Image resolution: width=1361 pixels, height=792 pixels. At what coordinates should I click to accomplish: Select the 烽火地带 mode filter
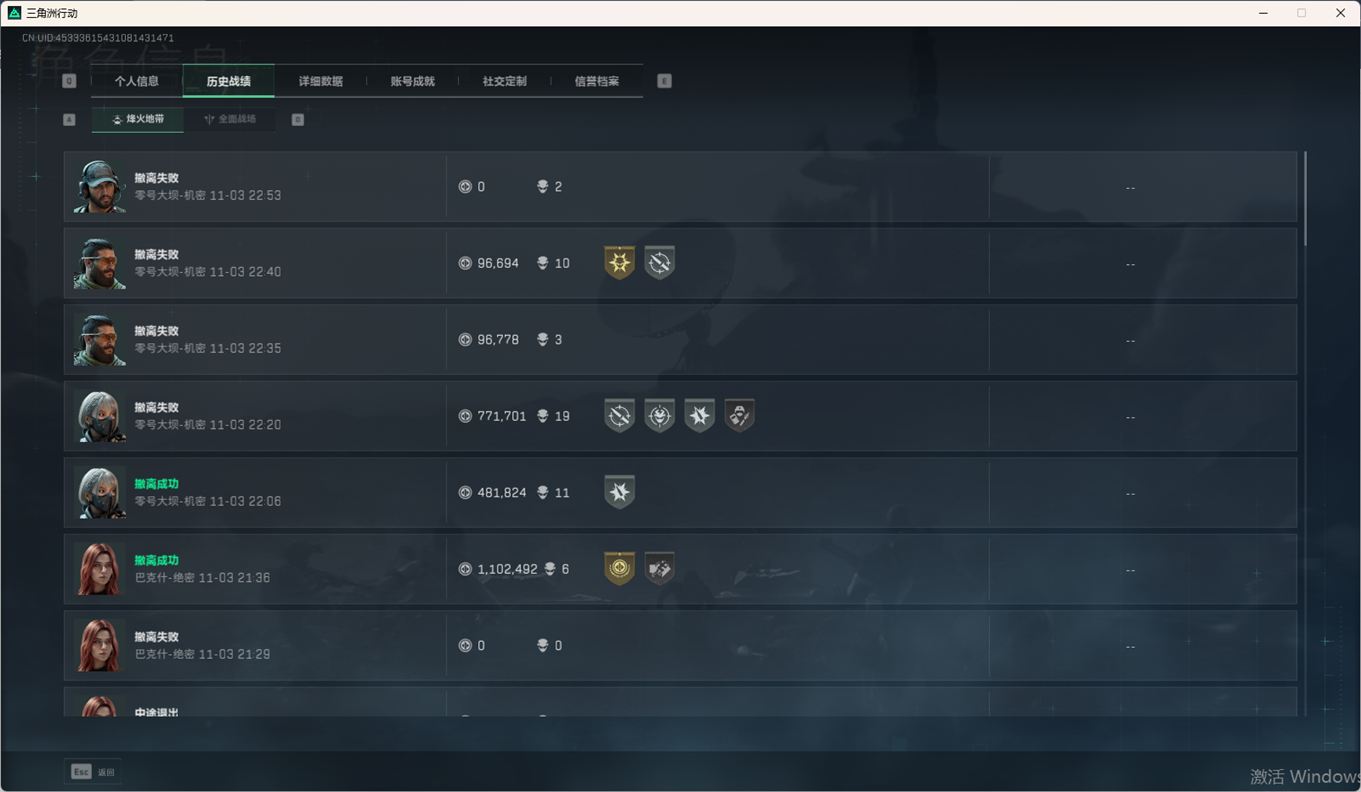(x=138, y=119)
